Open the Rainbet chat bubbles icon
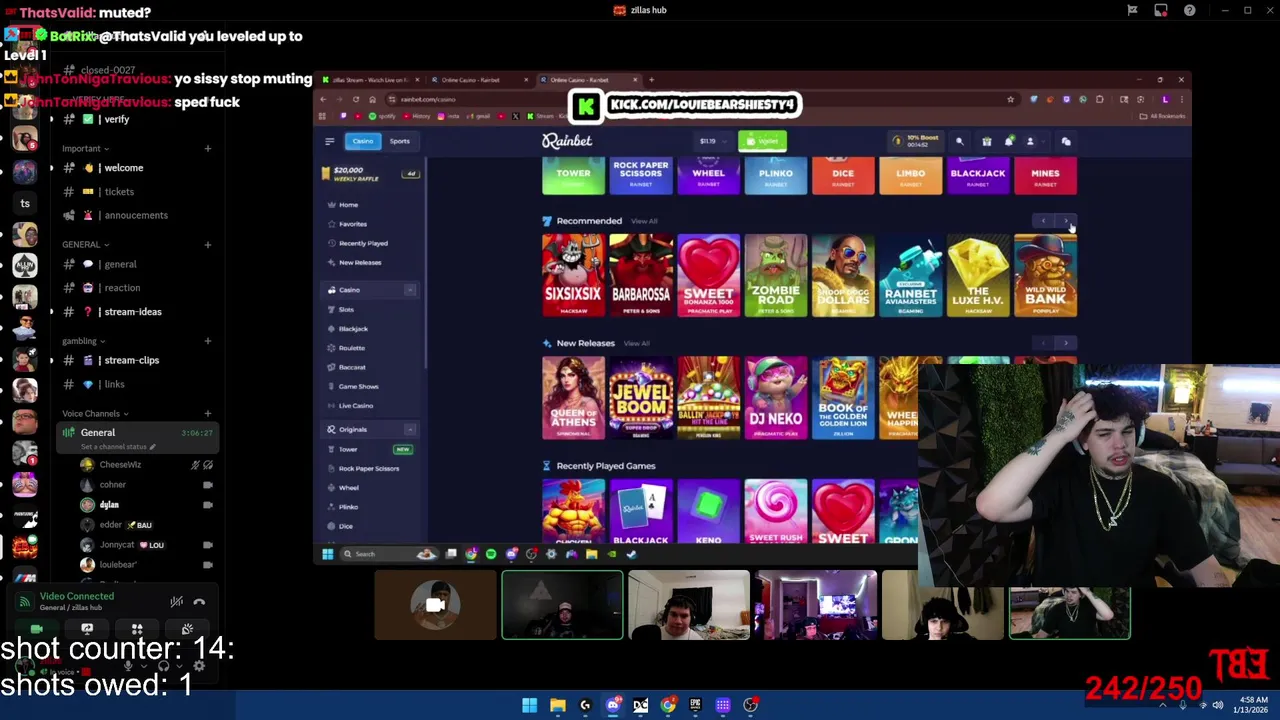 [1066, 141]
